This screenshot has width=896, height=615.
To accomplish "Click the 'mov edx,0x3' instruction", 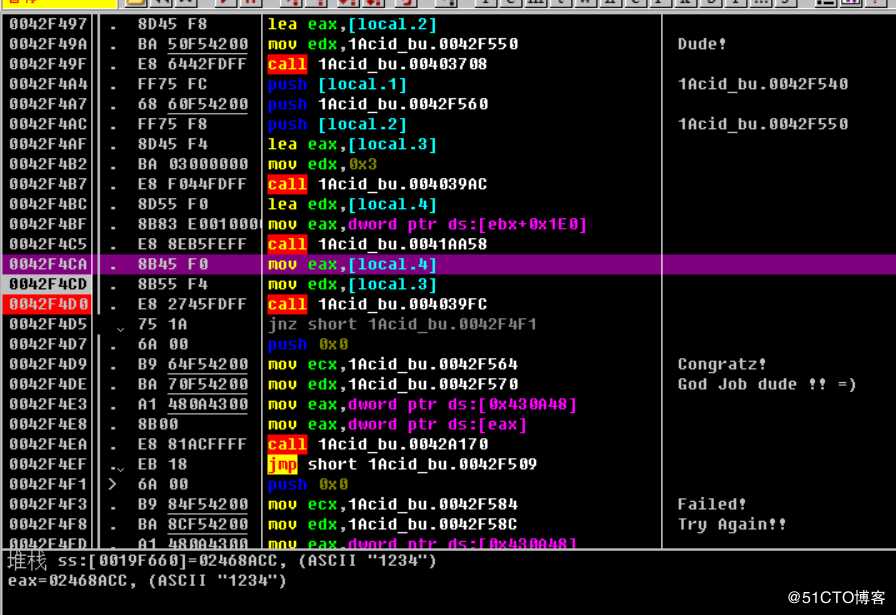I will (322, 165).
